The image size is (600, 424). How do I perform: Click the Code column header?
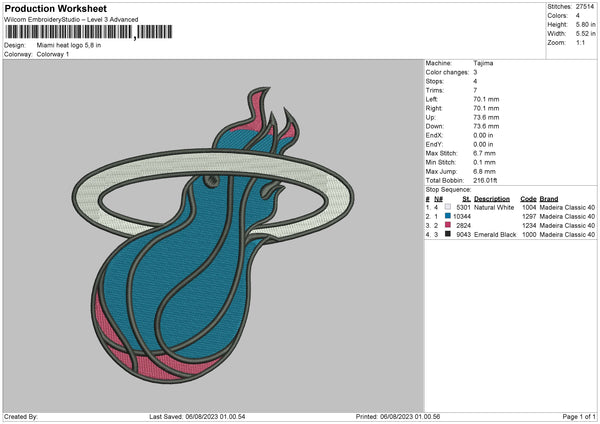coord(529,199)
